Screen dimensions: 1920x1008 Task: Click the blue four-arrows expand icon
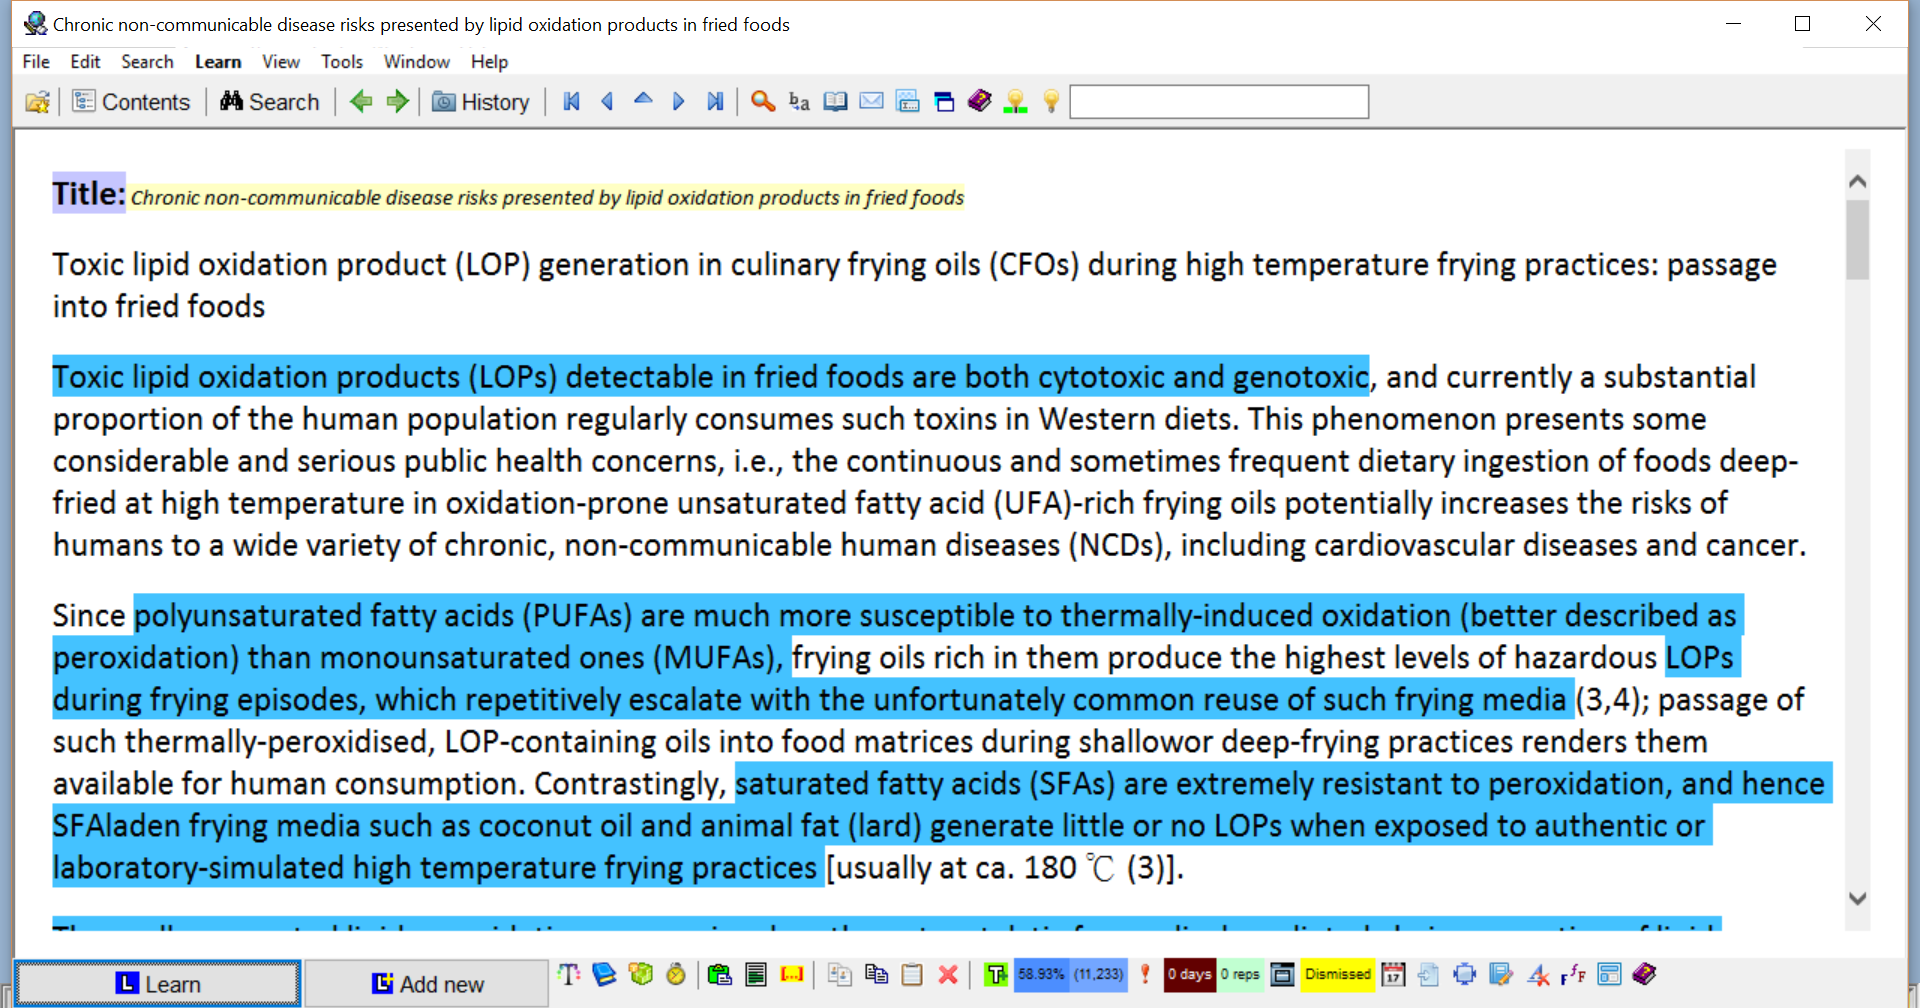coord(1465,974)
